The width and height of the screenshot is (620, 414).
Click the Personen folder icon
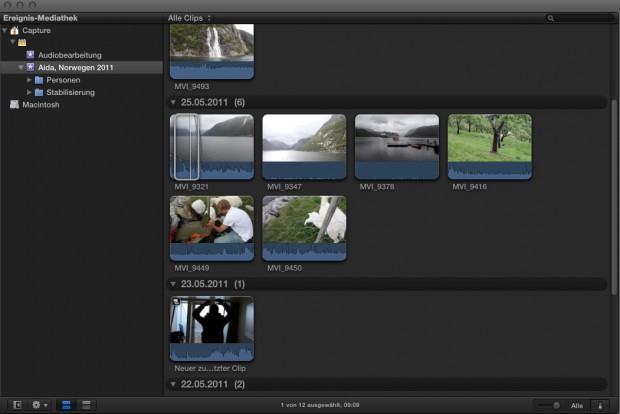click(39, 80)
